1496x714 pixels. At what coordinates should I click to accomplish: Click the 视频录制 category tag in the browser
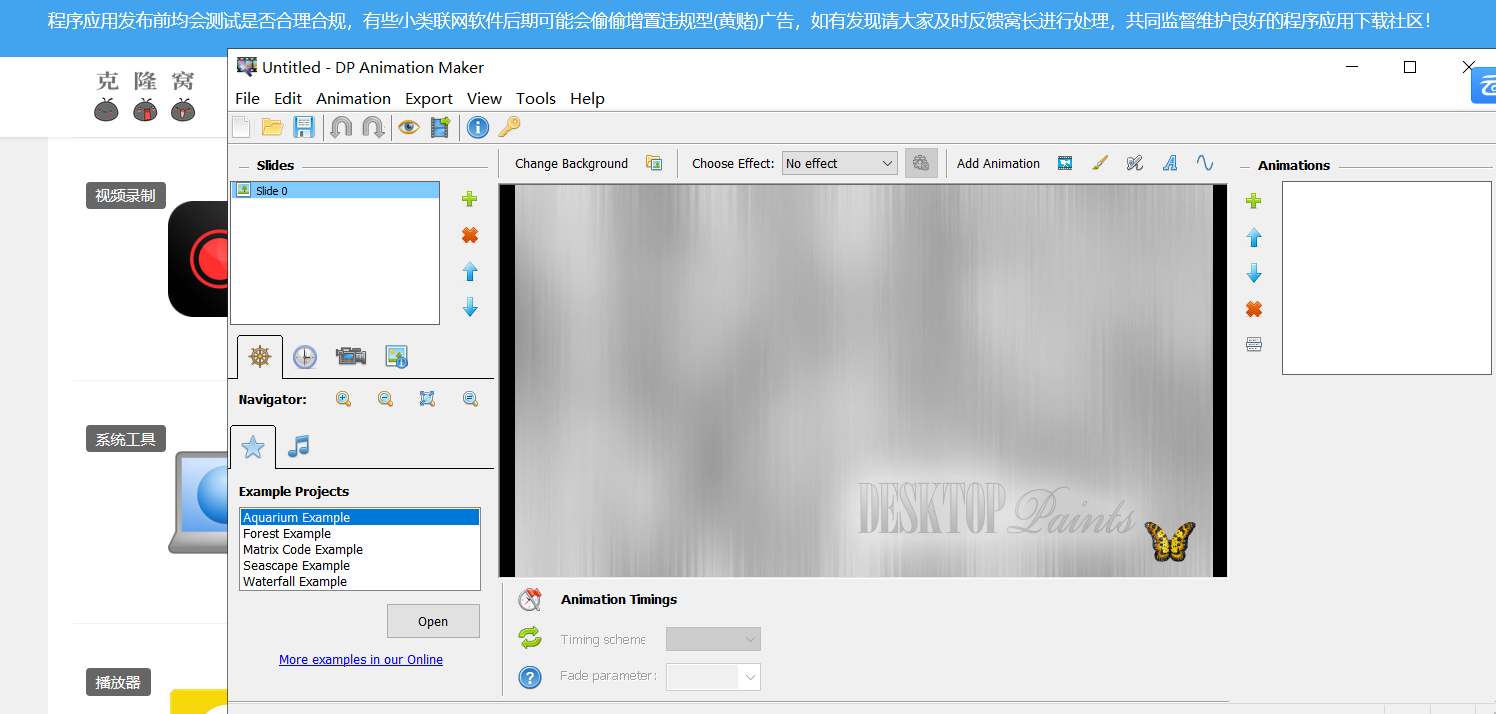[x=125, y=196]
